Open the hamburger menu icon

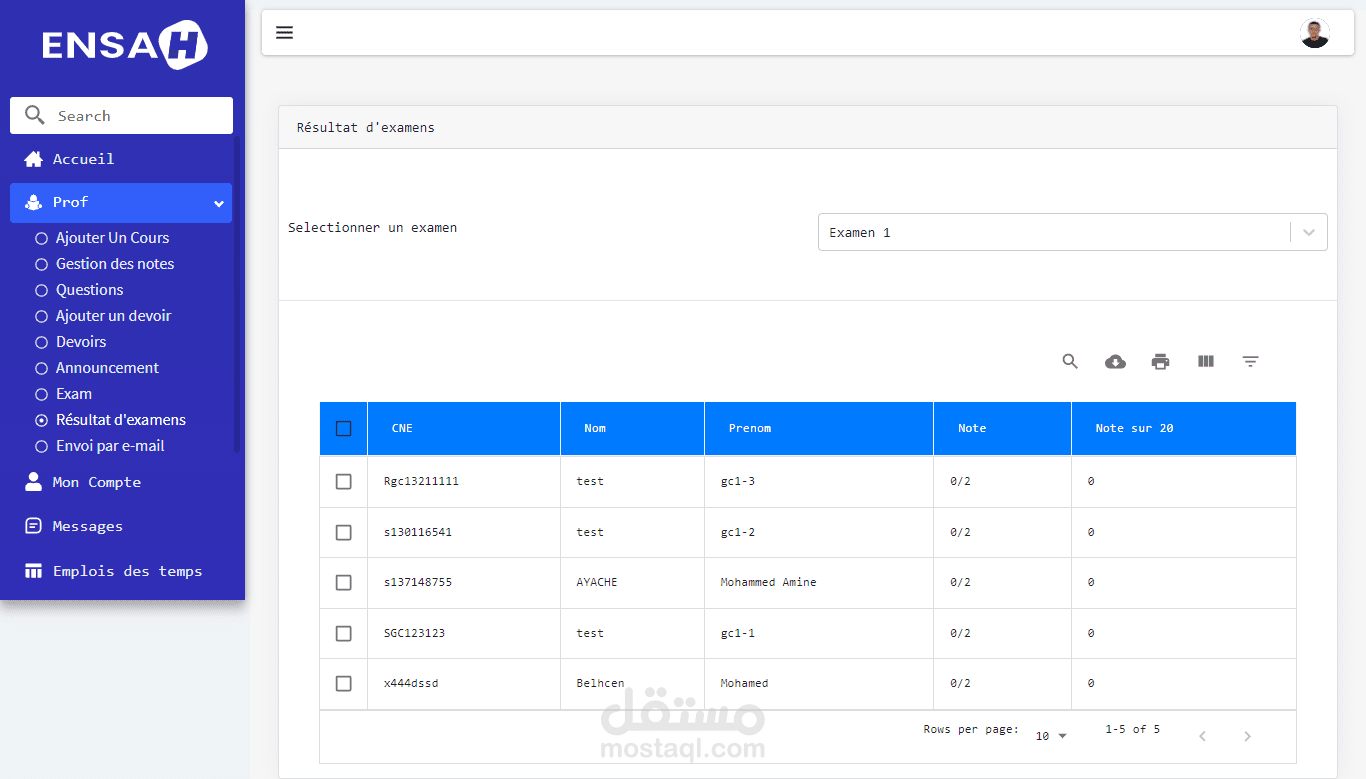[x=284, y=33]
